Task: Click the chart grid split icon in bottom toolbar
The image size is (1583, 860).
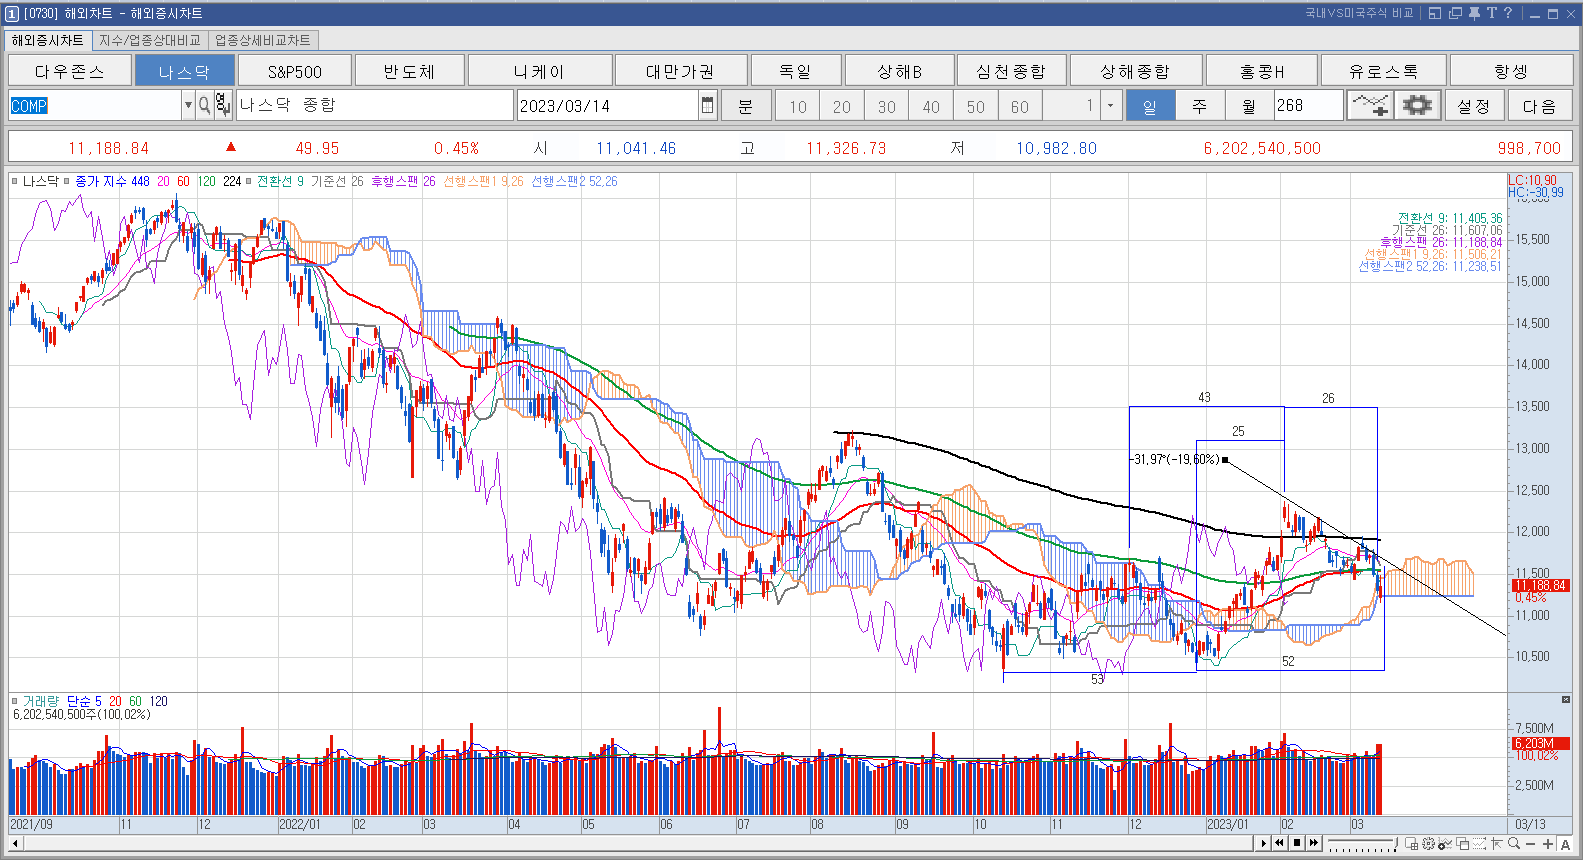Action: [x=1411, y=844]
